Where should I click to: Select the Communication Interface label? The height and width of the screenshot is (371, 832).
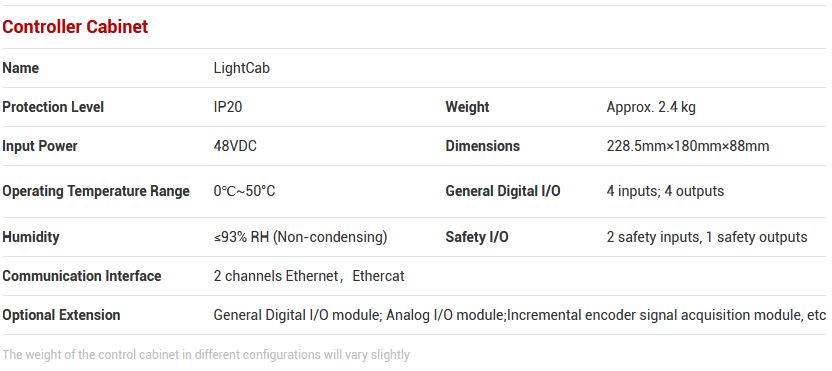coord(82,276)
